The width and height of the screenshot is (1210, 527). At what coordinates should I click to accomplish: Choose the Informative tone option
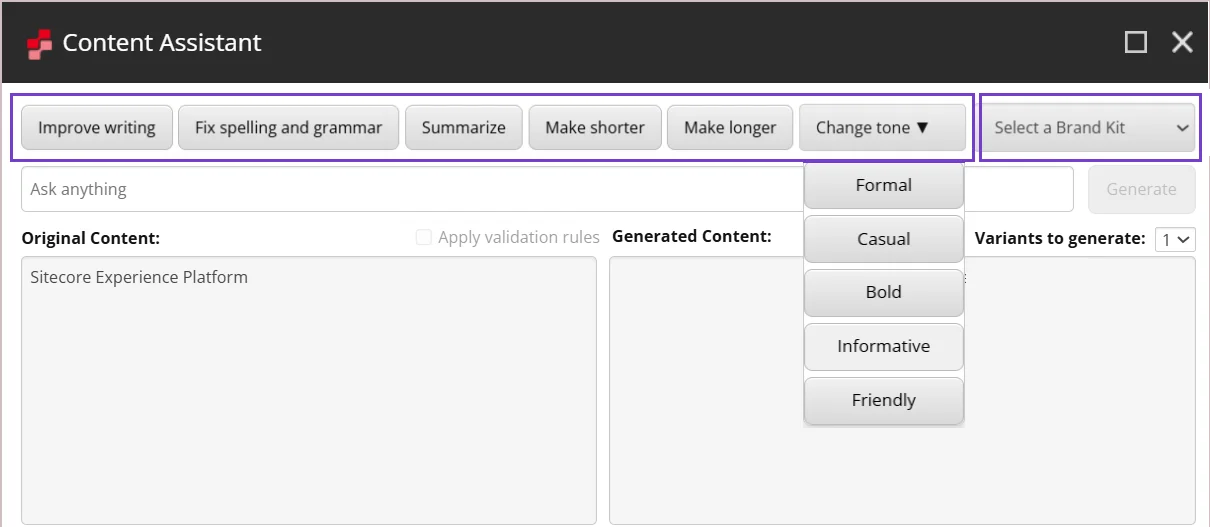[884, 346]
